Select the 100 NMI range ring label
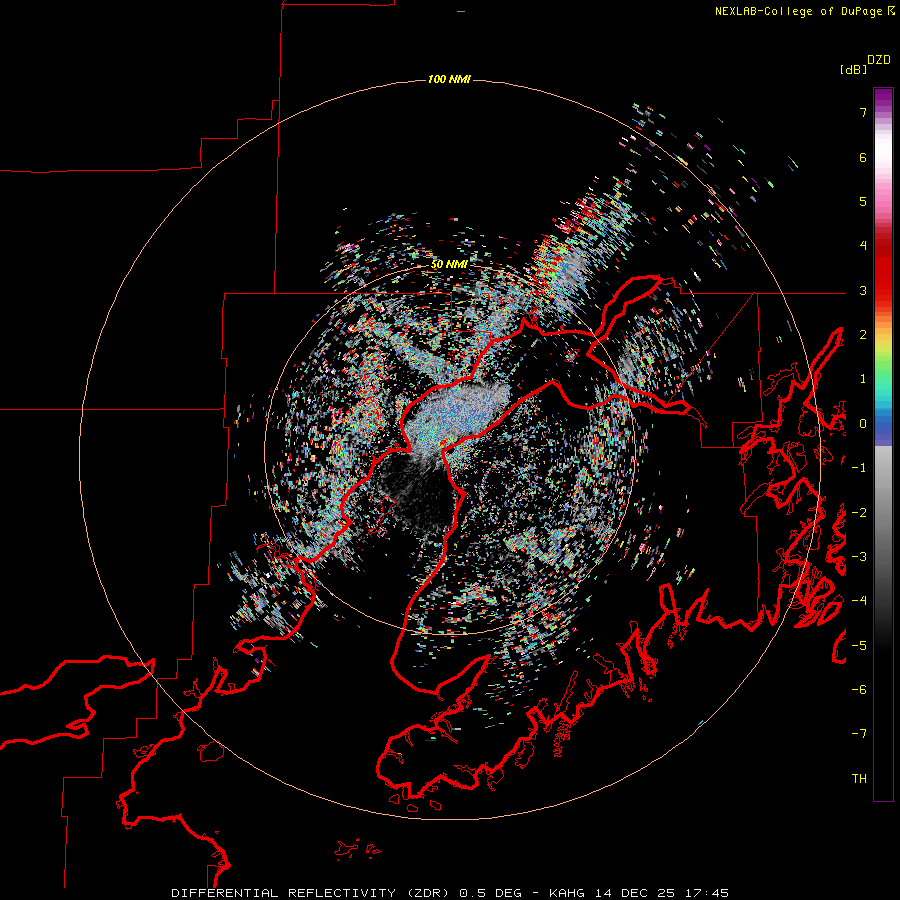Image resolution: width=900 pixels, height=900 pixels. click(449, 79)
